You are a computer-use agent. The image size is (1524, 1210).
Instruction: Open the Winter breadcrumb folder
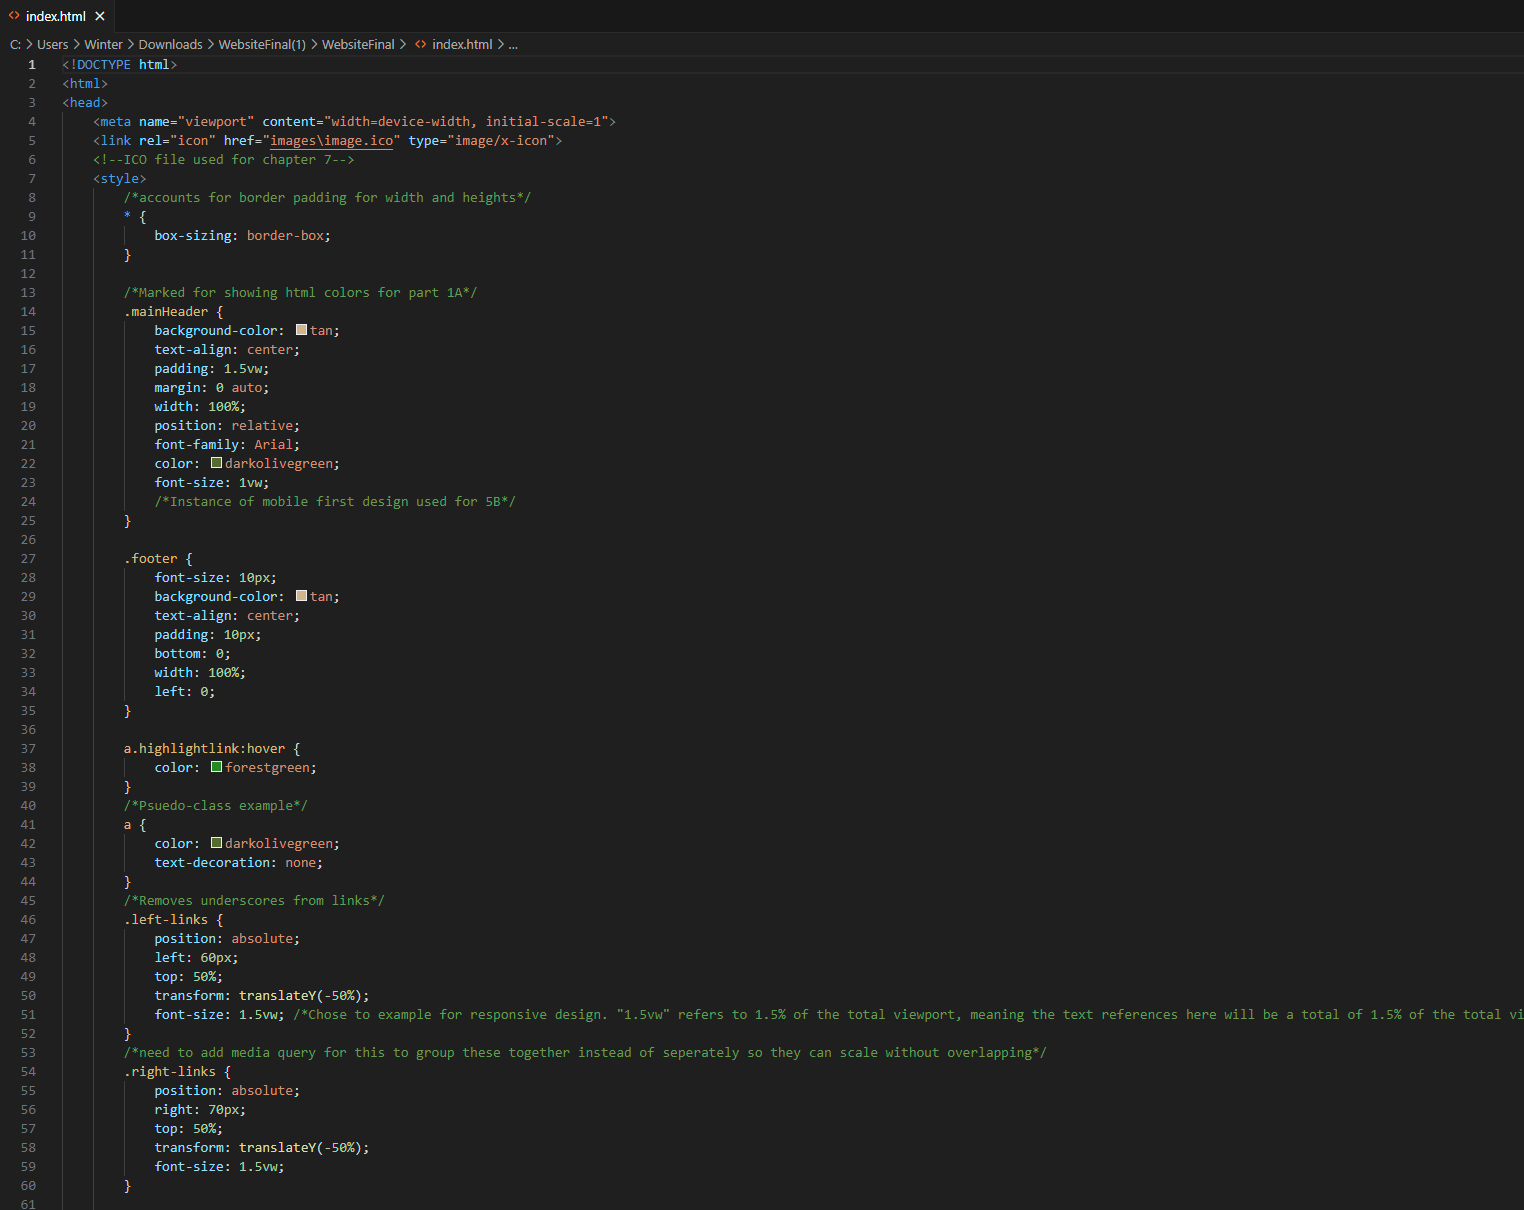(103, 45)
